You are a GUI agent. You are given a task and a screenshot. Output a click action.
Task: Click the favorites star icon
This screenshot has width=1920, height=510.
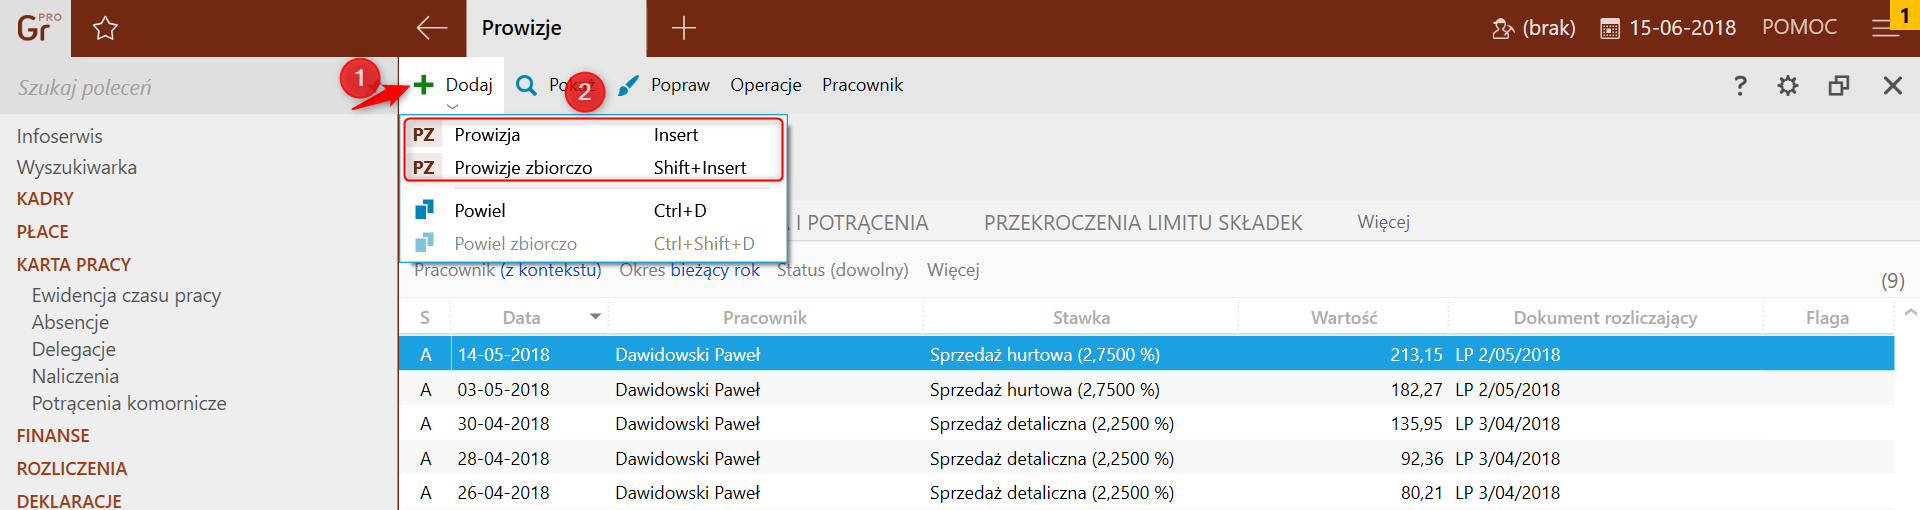[x=105, y=28]
